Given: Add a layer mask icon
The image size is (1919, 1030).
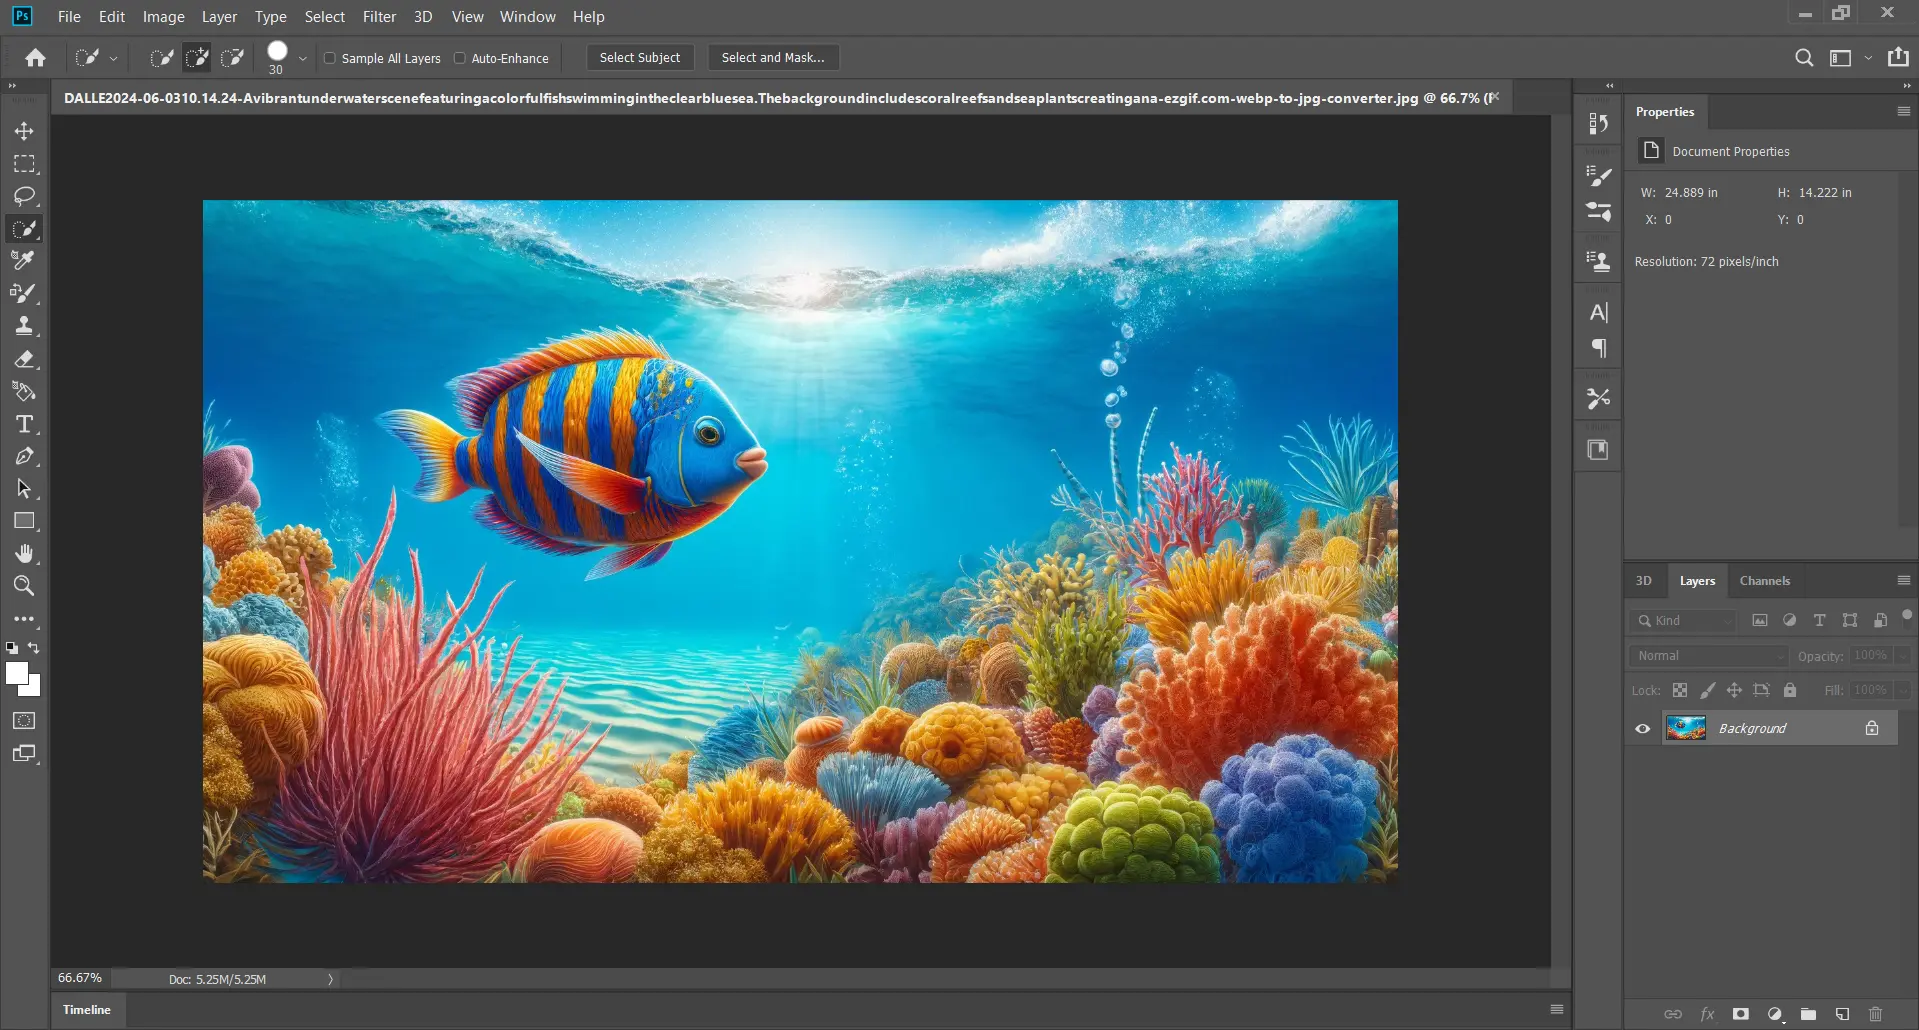Looking at the screenshot, I should [x=1741, y=1014].
